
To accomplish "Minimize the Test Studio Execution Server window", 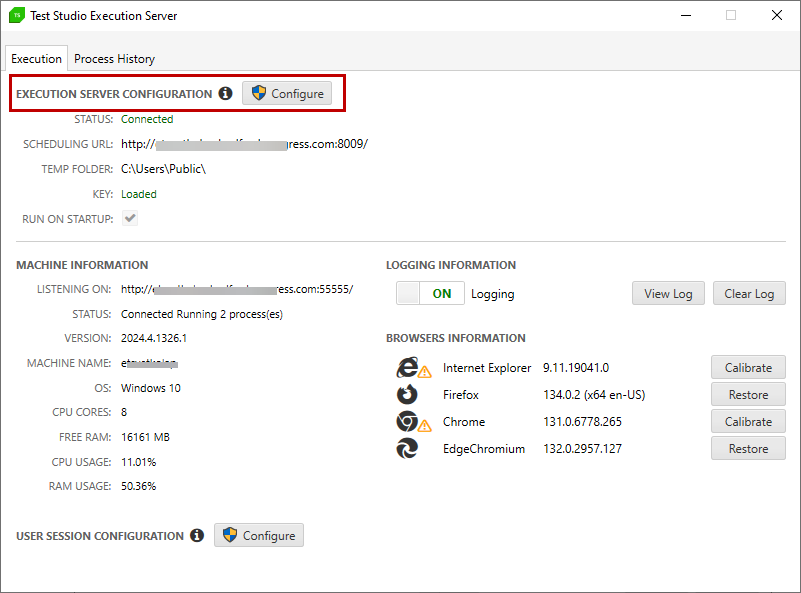I will [x=686, y=15].
